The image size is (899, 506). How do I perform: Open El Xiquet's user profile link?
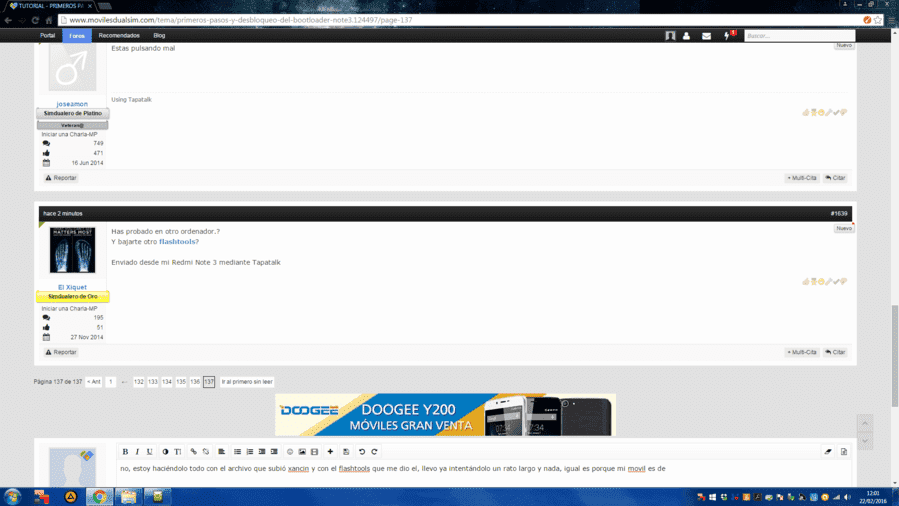(72, 287)
